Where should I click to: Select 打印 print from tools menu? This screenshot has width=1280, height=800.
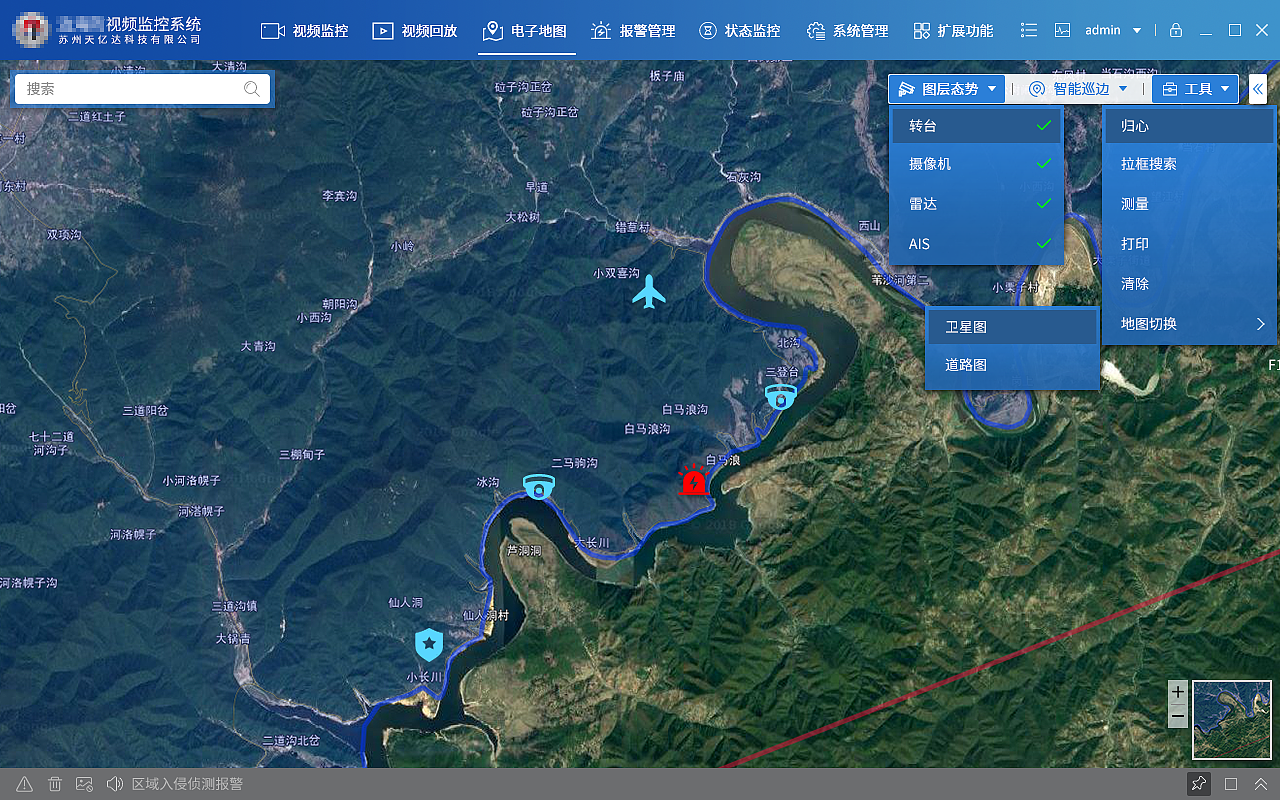(1189, 244)
